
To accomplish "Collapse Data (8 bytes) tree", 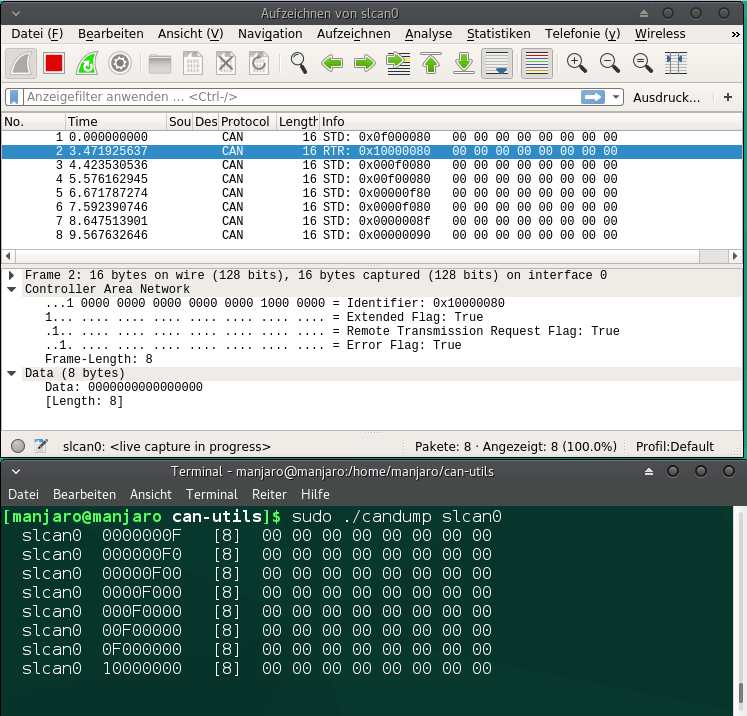I will (11, 373).
